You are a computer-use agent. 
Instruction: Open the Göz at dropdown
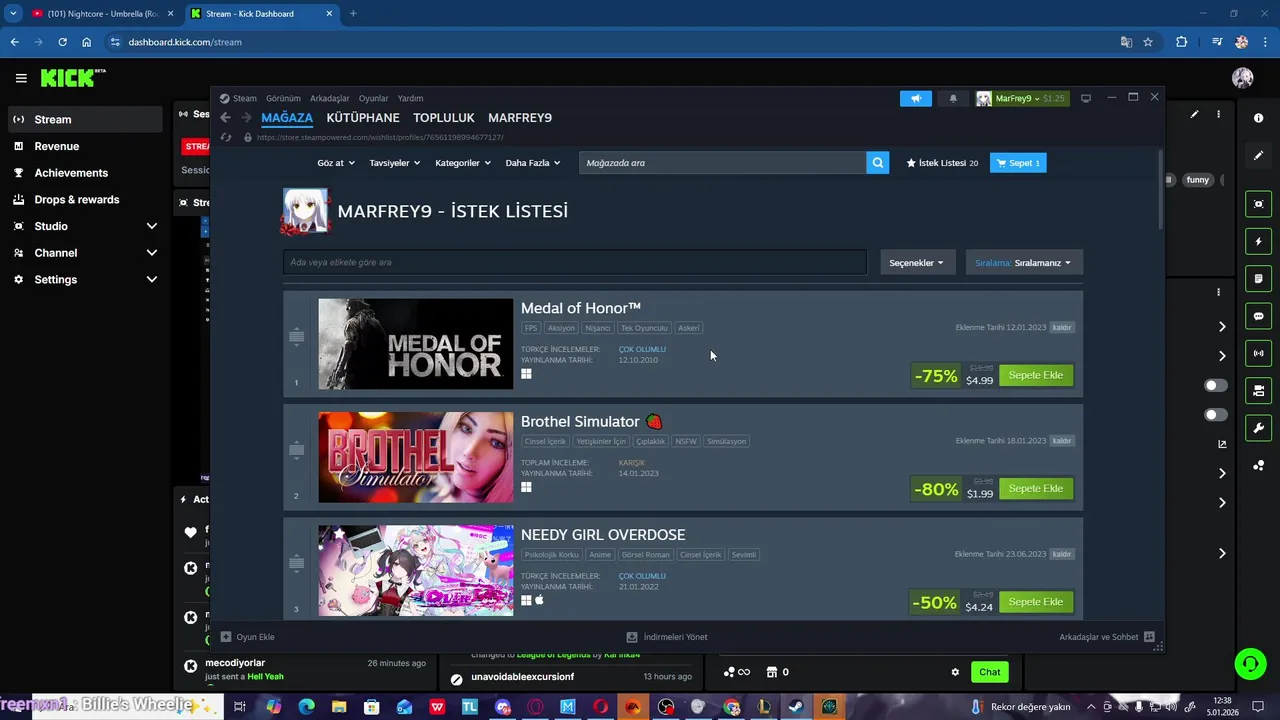pyautogui.click(x=335, y=163)
